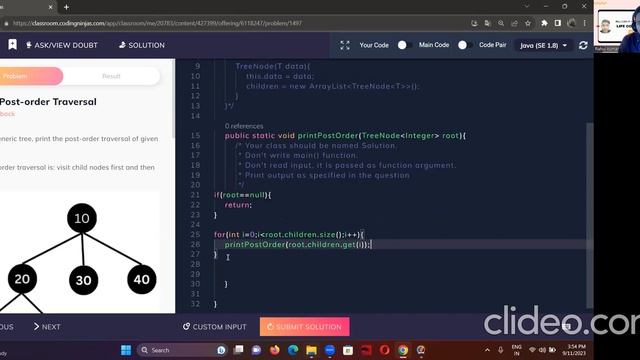
Task: Click the printPostOrder method signature on line 15
Action: (345, 136)
